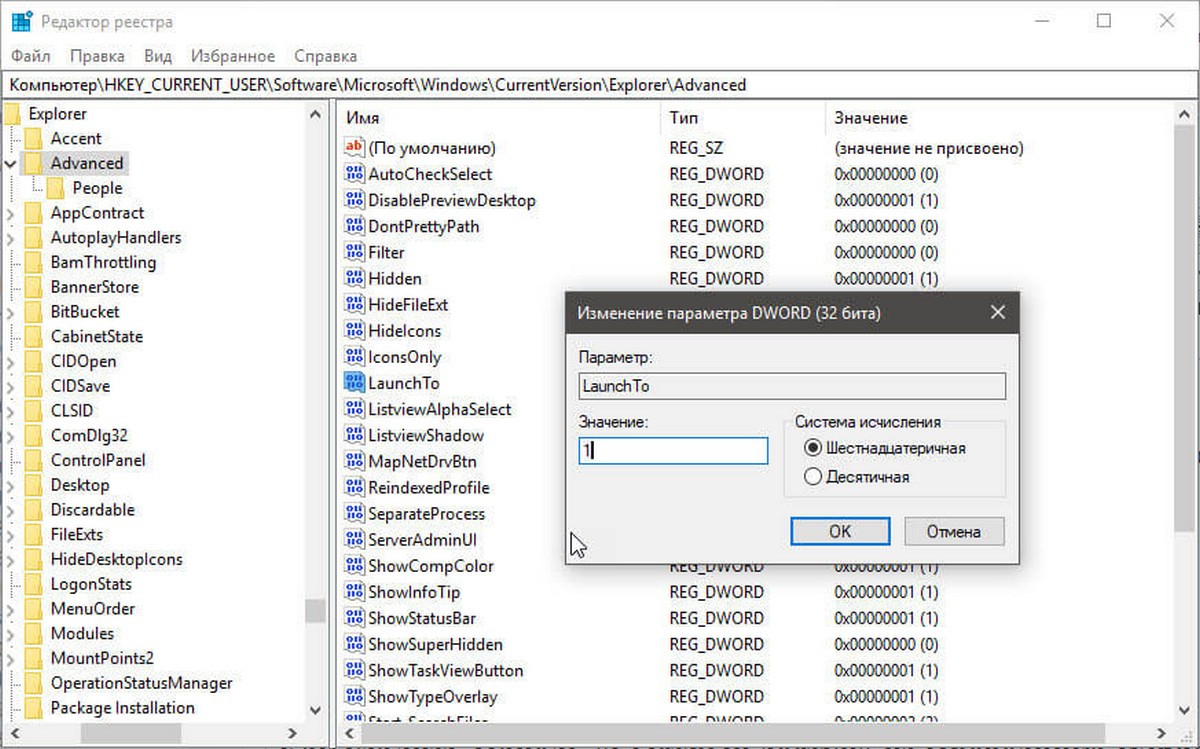Click the LaunchTo value icon
1200x749 pixels.
point(354,382)
